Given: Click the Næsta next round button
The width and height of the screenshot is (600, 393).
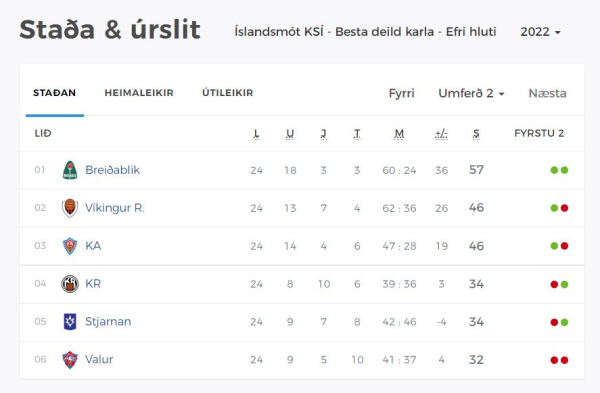Looking at the screenshot, I should [x=547, y=93].
